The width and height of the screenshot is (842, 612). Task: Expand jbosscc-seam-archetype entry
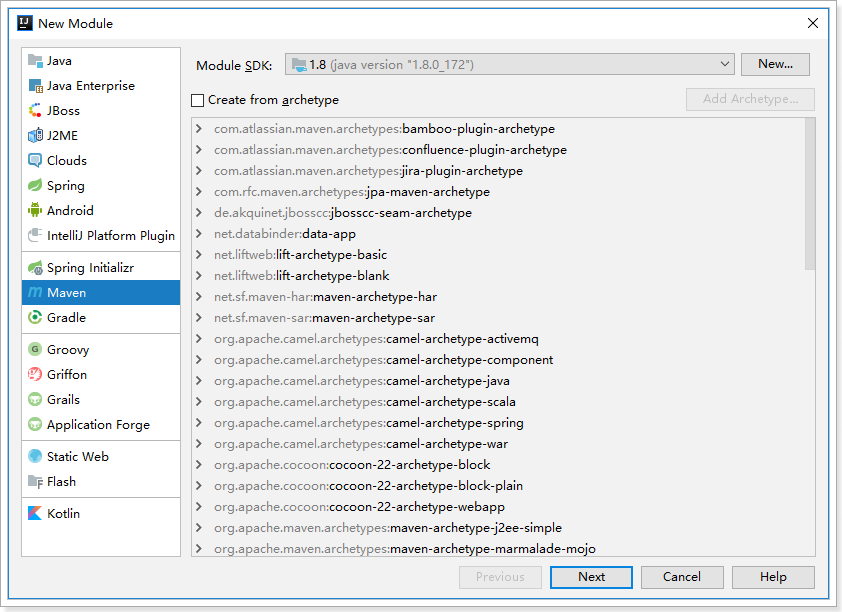[199, 213]
